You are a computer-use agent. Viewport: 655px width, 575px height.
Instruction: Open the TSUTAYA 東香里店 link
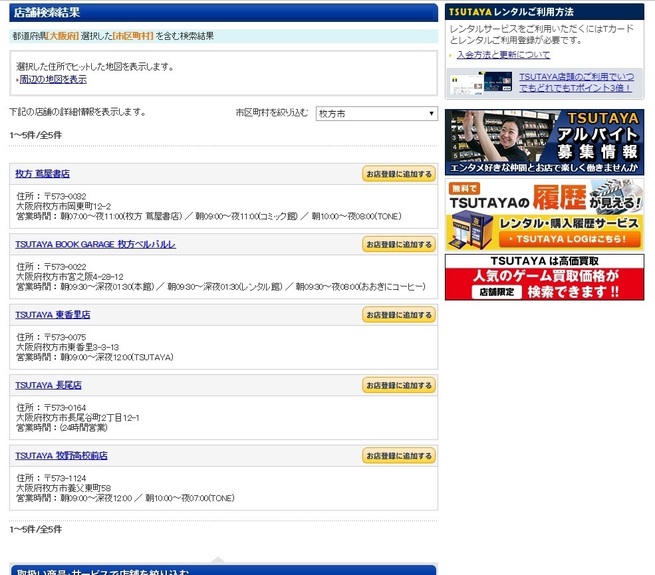click(53, 315)
